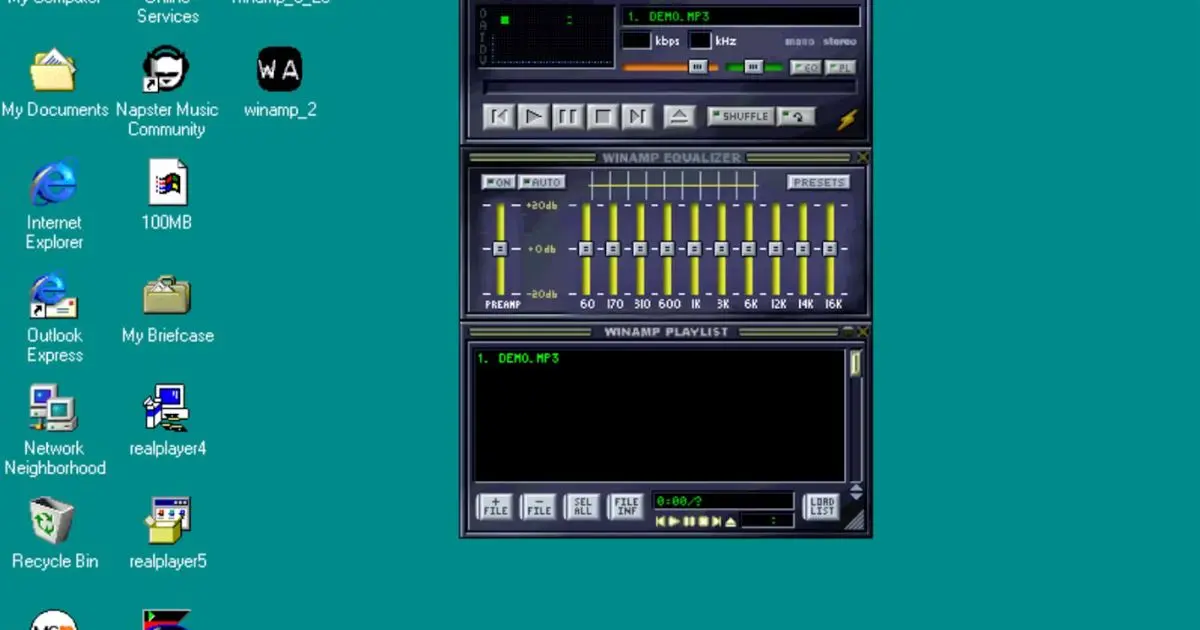Select the Network Neighborhood icon

pos(54,432)
